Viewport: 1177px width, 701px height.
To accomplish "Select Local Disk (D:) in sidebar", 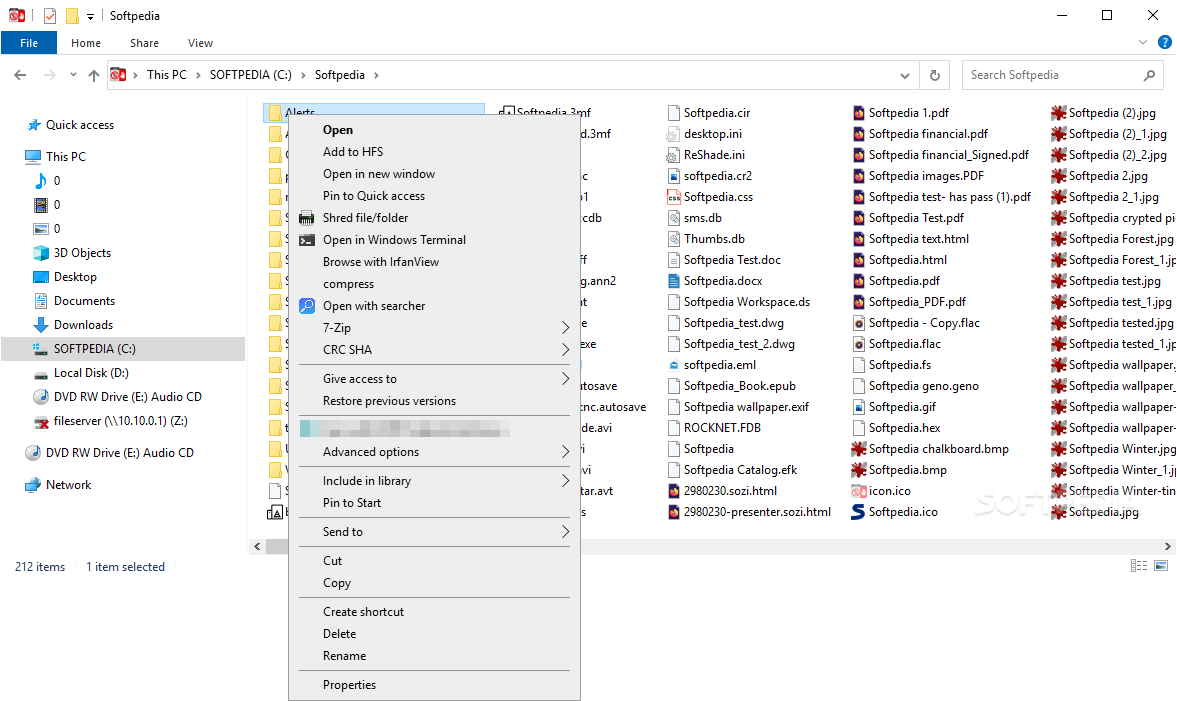I will [x=91, y=373].
